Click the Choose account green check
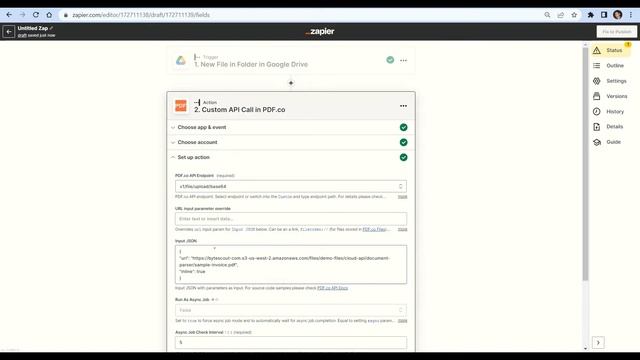 (x=403, y=142)
